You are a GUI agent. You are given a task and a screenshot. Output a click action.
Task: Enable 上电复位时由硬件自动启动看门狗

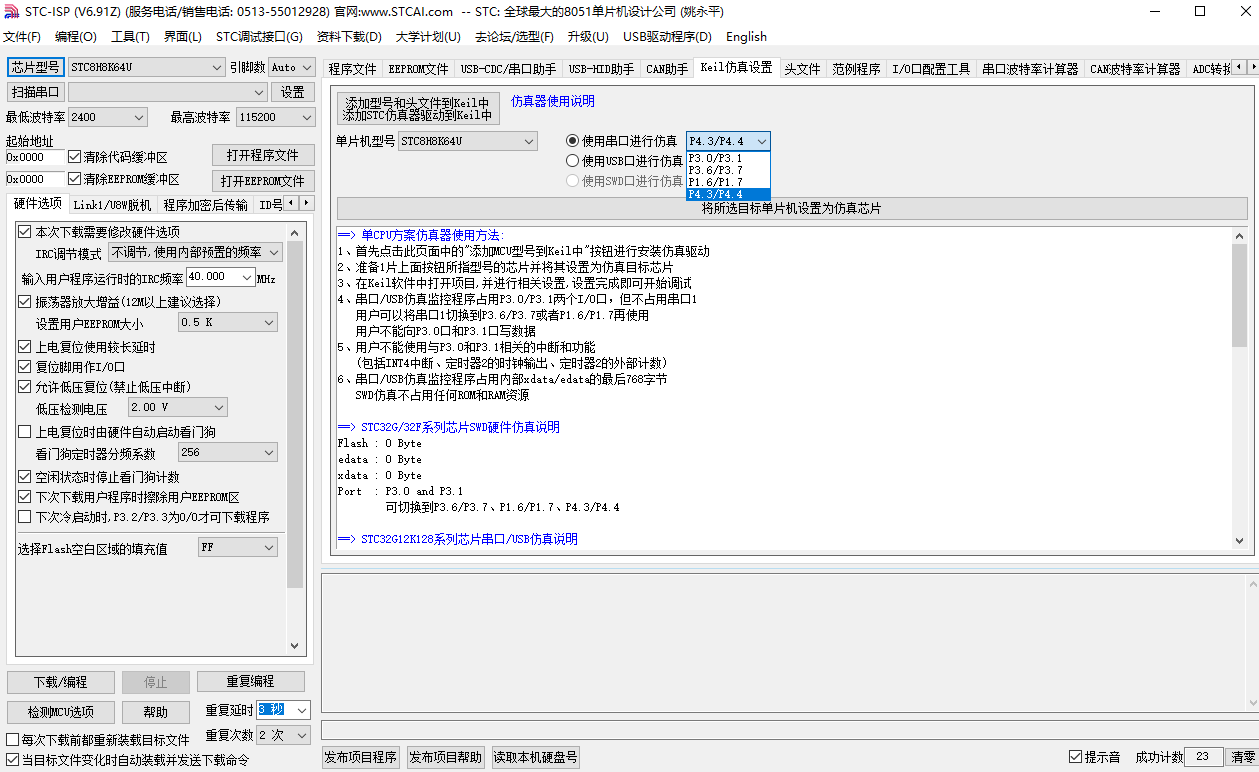click(25, 432)
